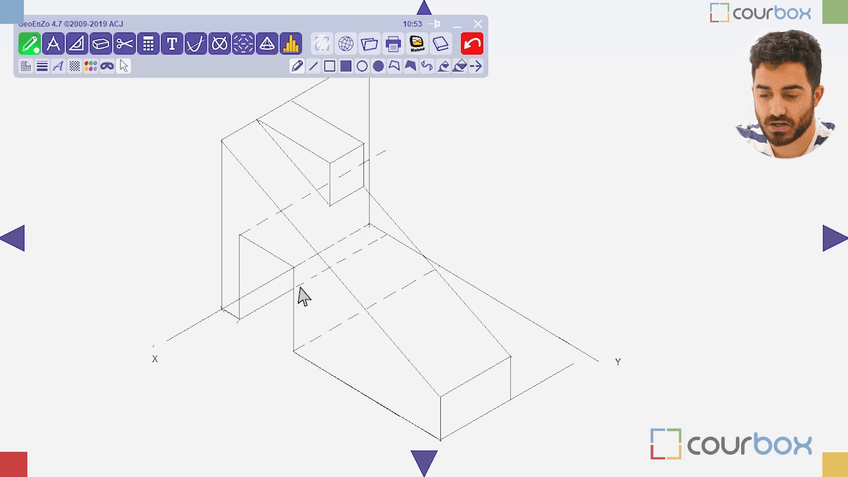848x477 pixels.
Task: Select the filled circle shape
Action: click(378, 66)
